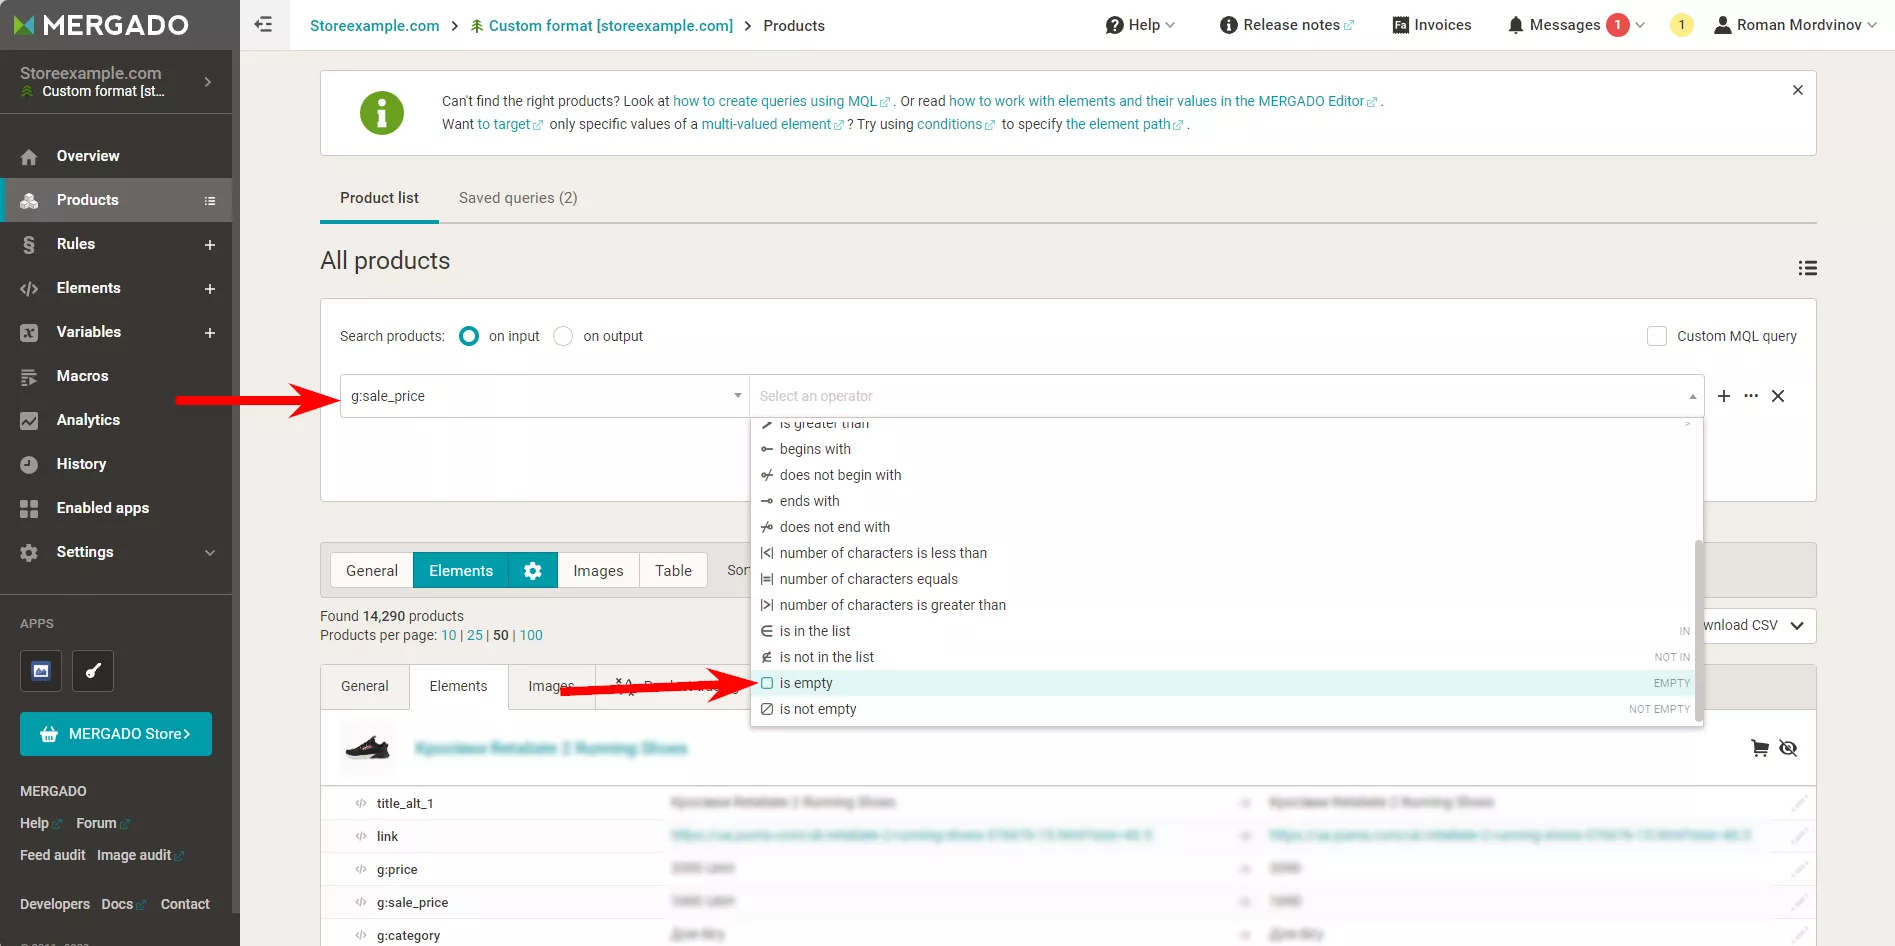This screenshot has height=946, width=1895.
Task: Switch to Table view button
Action: coord(673,571)
